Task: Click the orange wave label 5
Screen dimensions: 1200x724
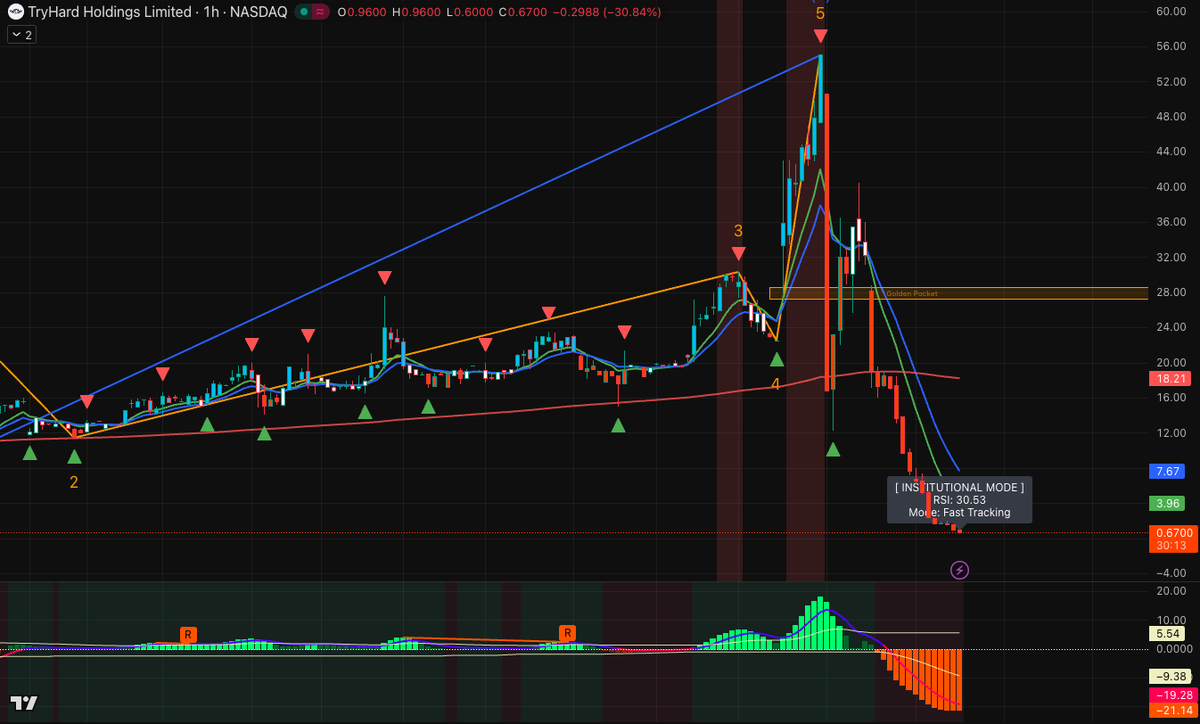Action: tap(820, 14)
